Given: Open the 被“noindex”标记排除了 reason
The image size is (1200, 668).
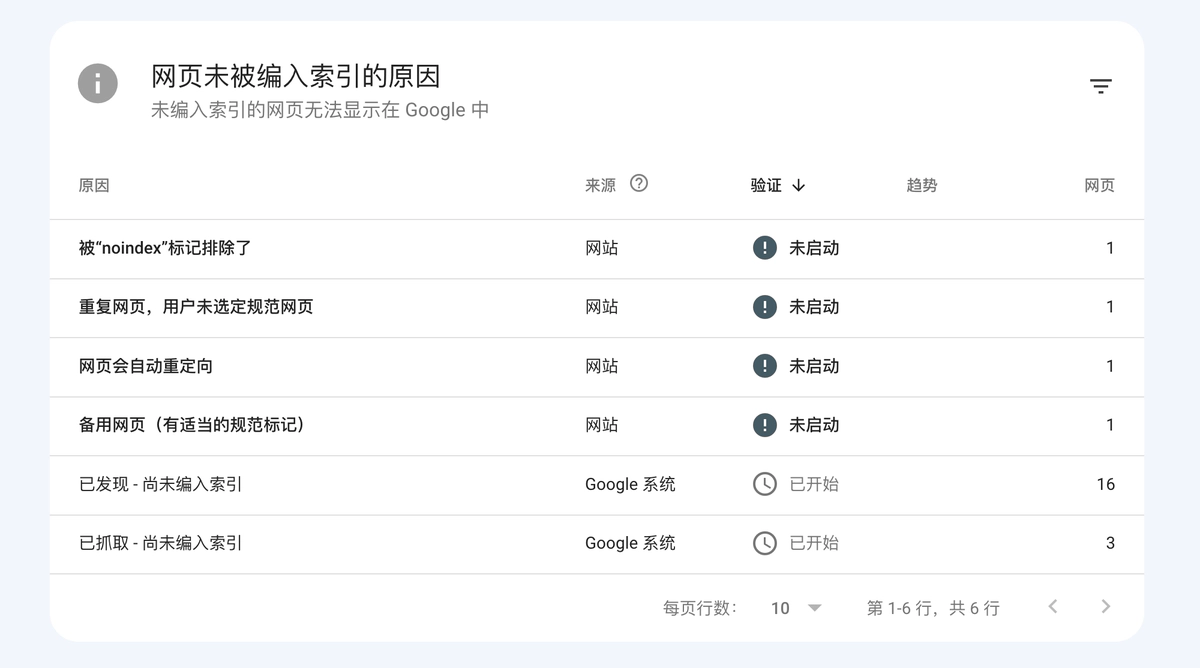Looking at the screenshot, I should (165, 248).
